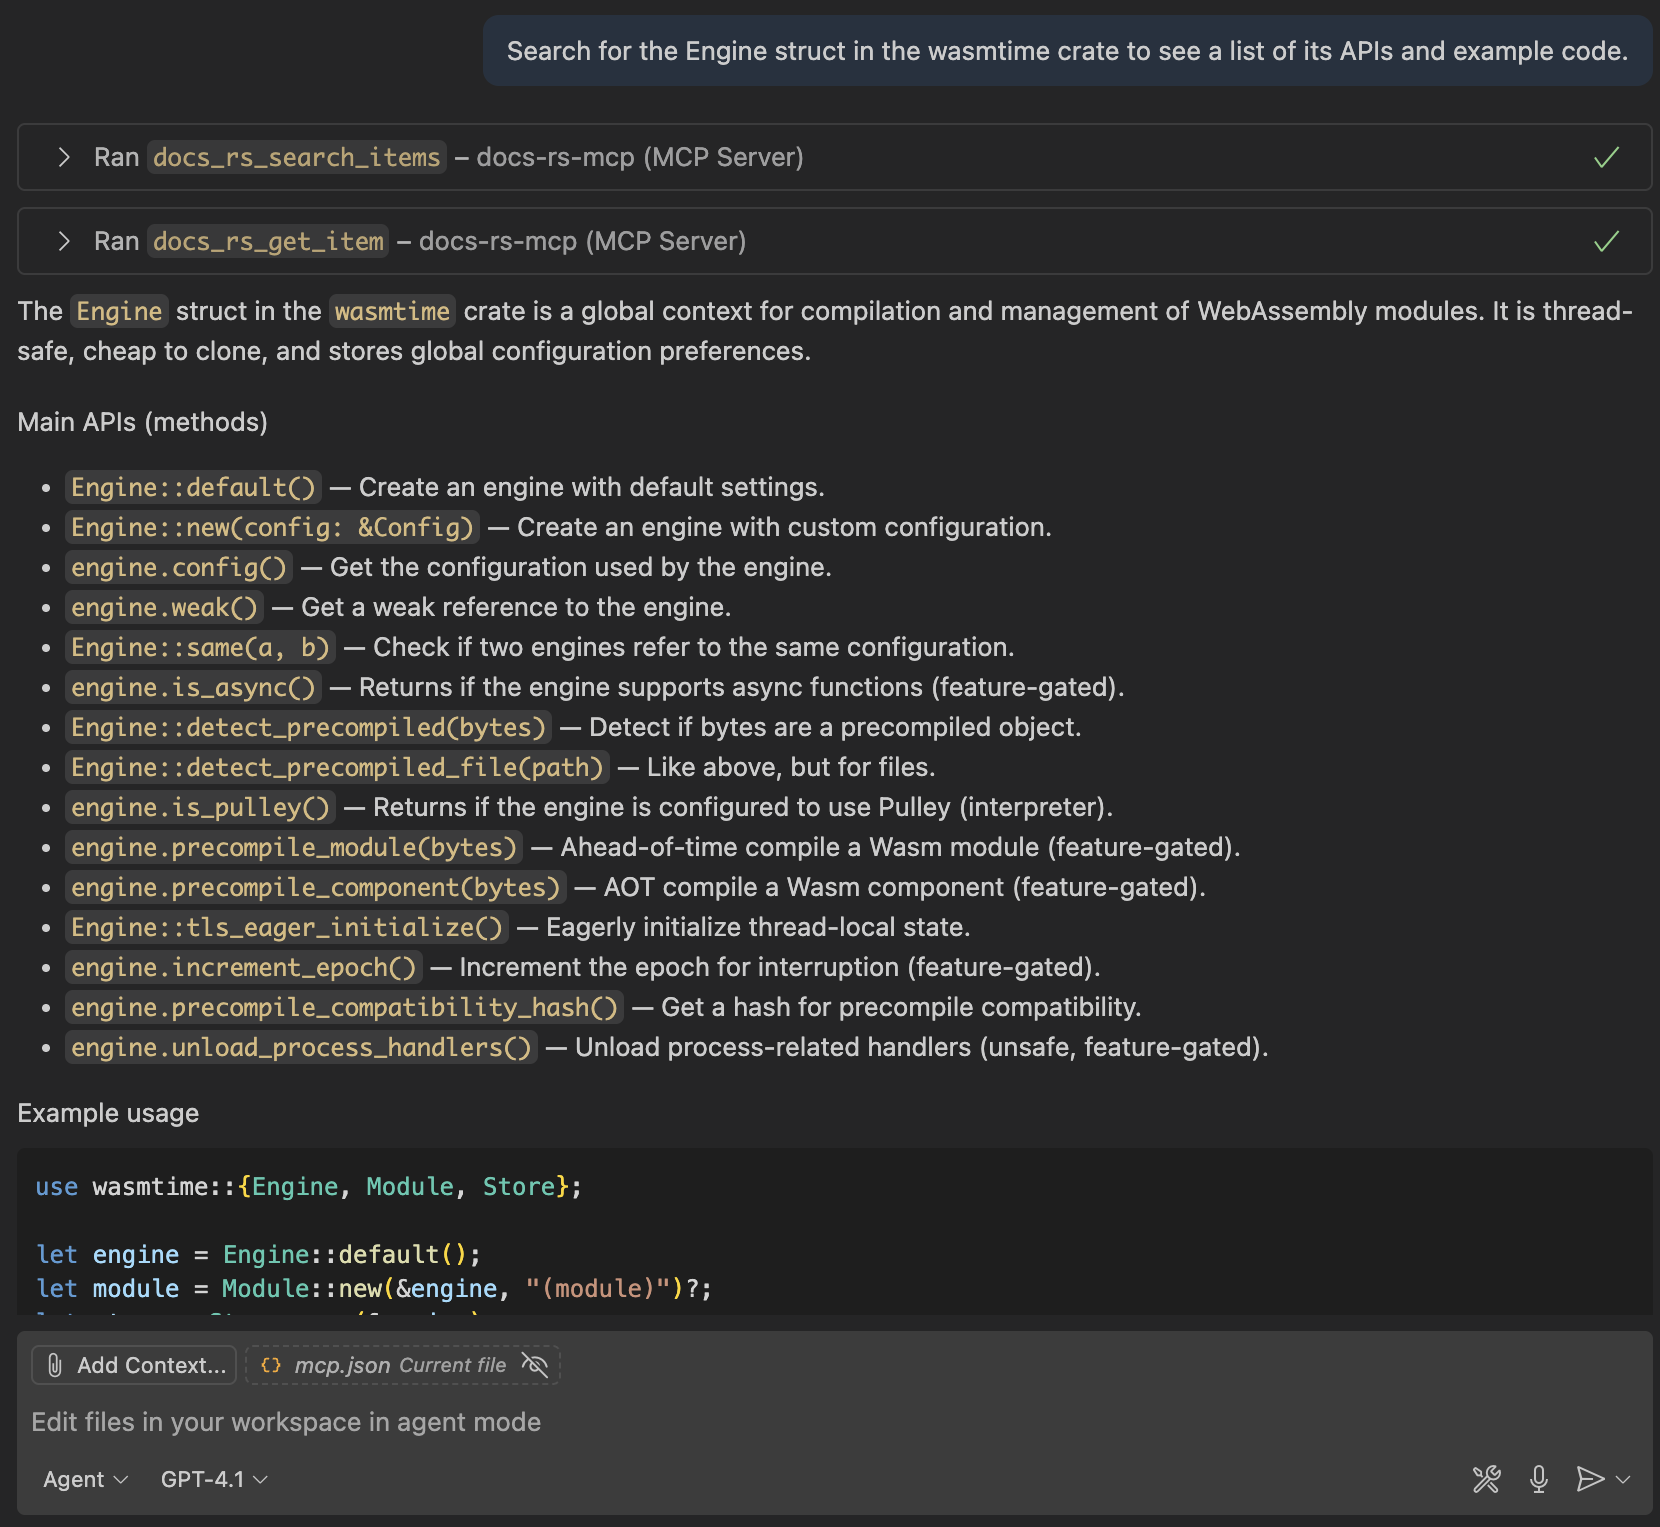Click the engine.precompile_module(bytes) inline code
The width and height of the screenshot is (1660, 1527).
tap(294, 847)
